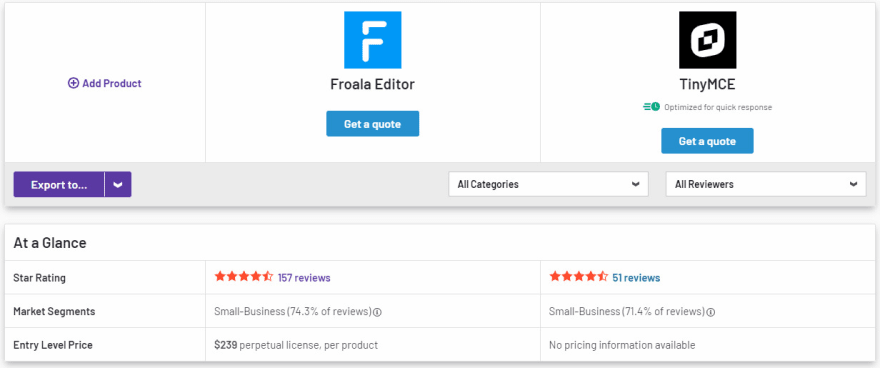
Task: Click the TinyMCE logo
Action: point(707,40)
